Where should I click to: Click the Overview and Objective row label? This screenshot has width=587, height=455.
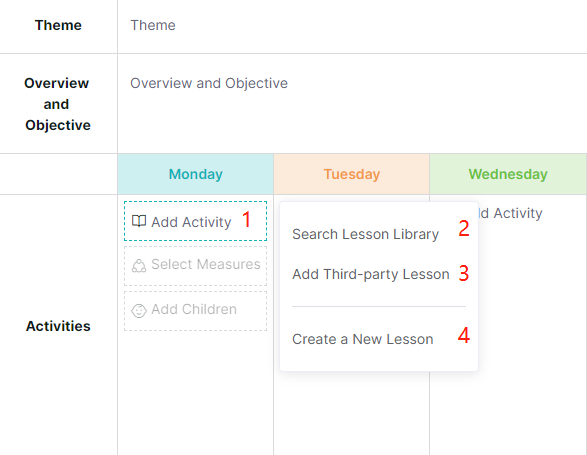[x=57, y=104]
